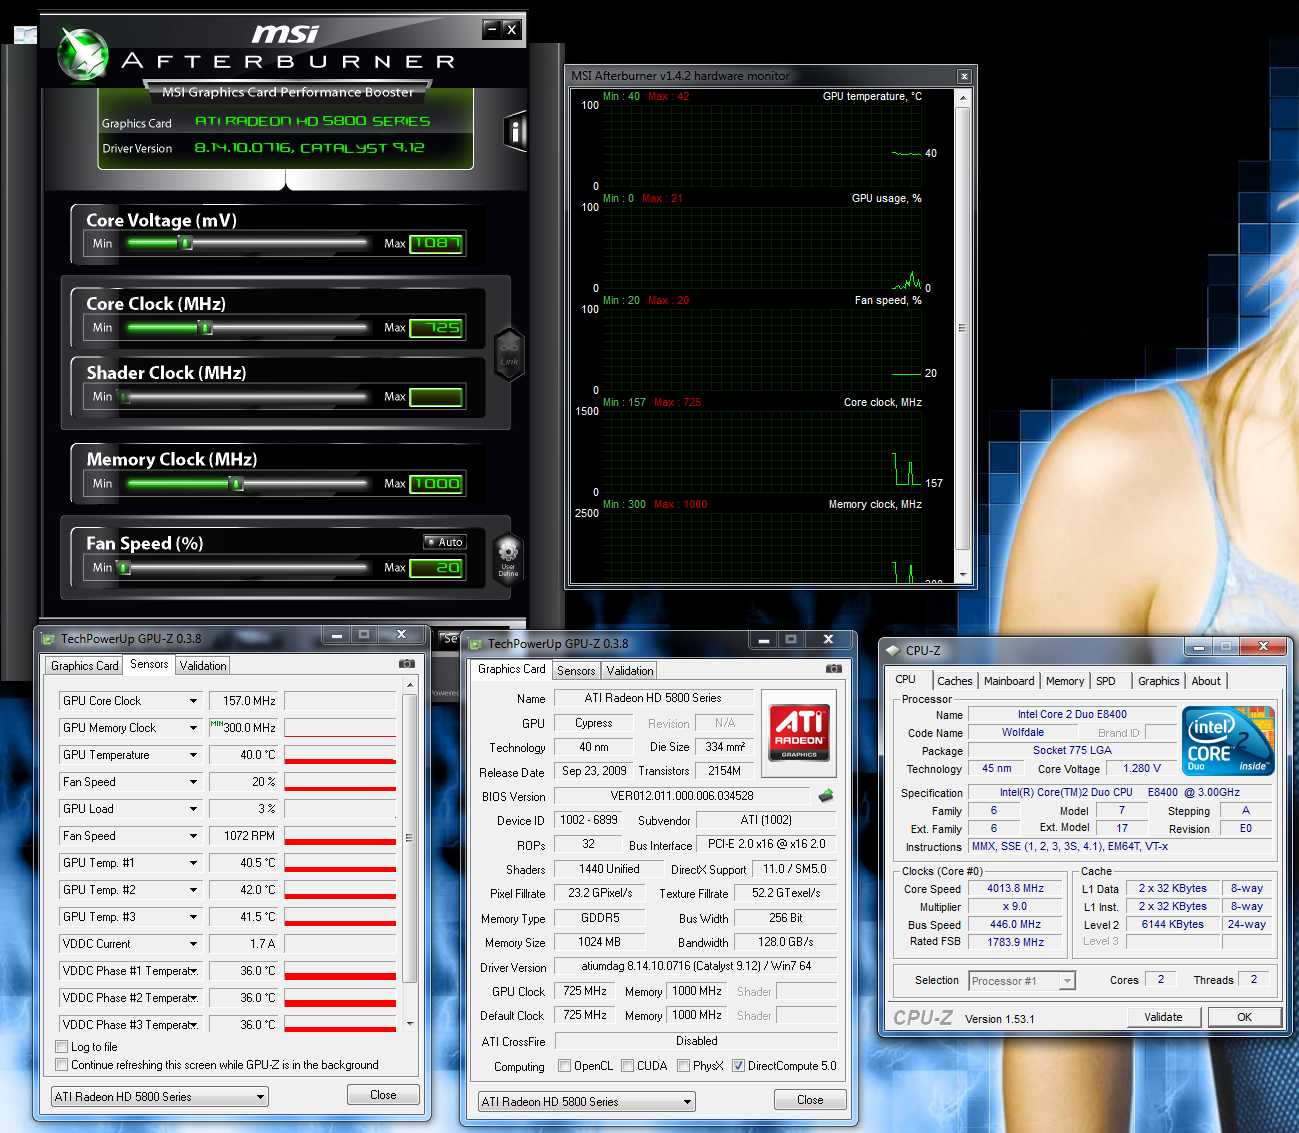The width and height of the screenshot is (1299, 1133).
Task: Open Graphics Card tab in GPU-Z Sensors window
Action: pos(84,666)
